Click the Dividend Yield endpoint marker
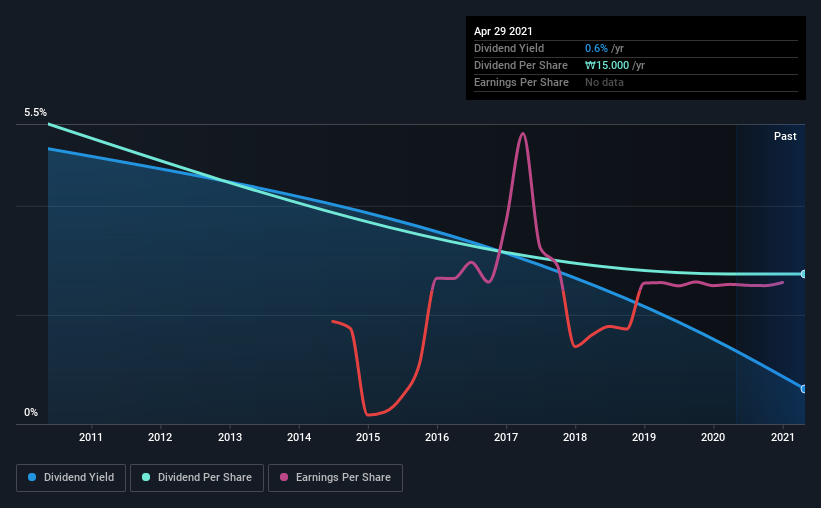Viewport: 821px width, 508px height. click(803, 389)
